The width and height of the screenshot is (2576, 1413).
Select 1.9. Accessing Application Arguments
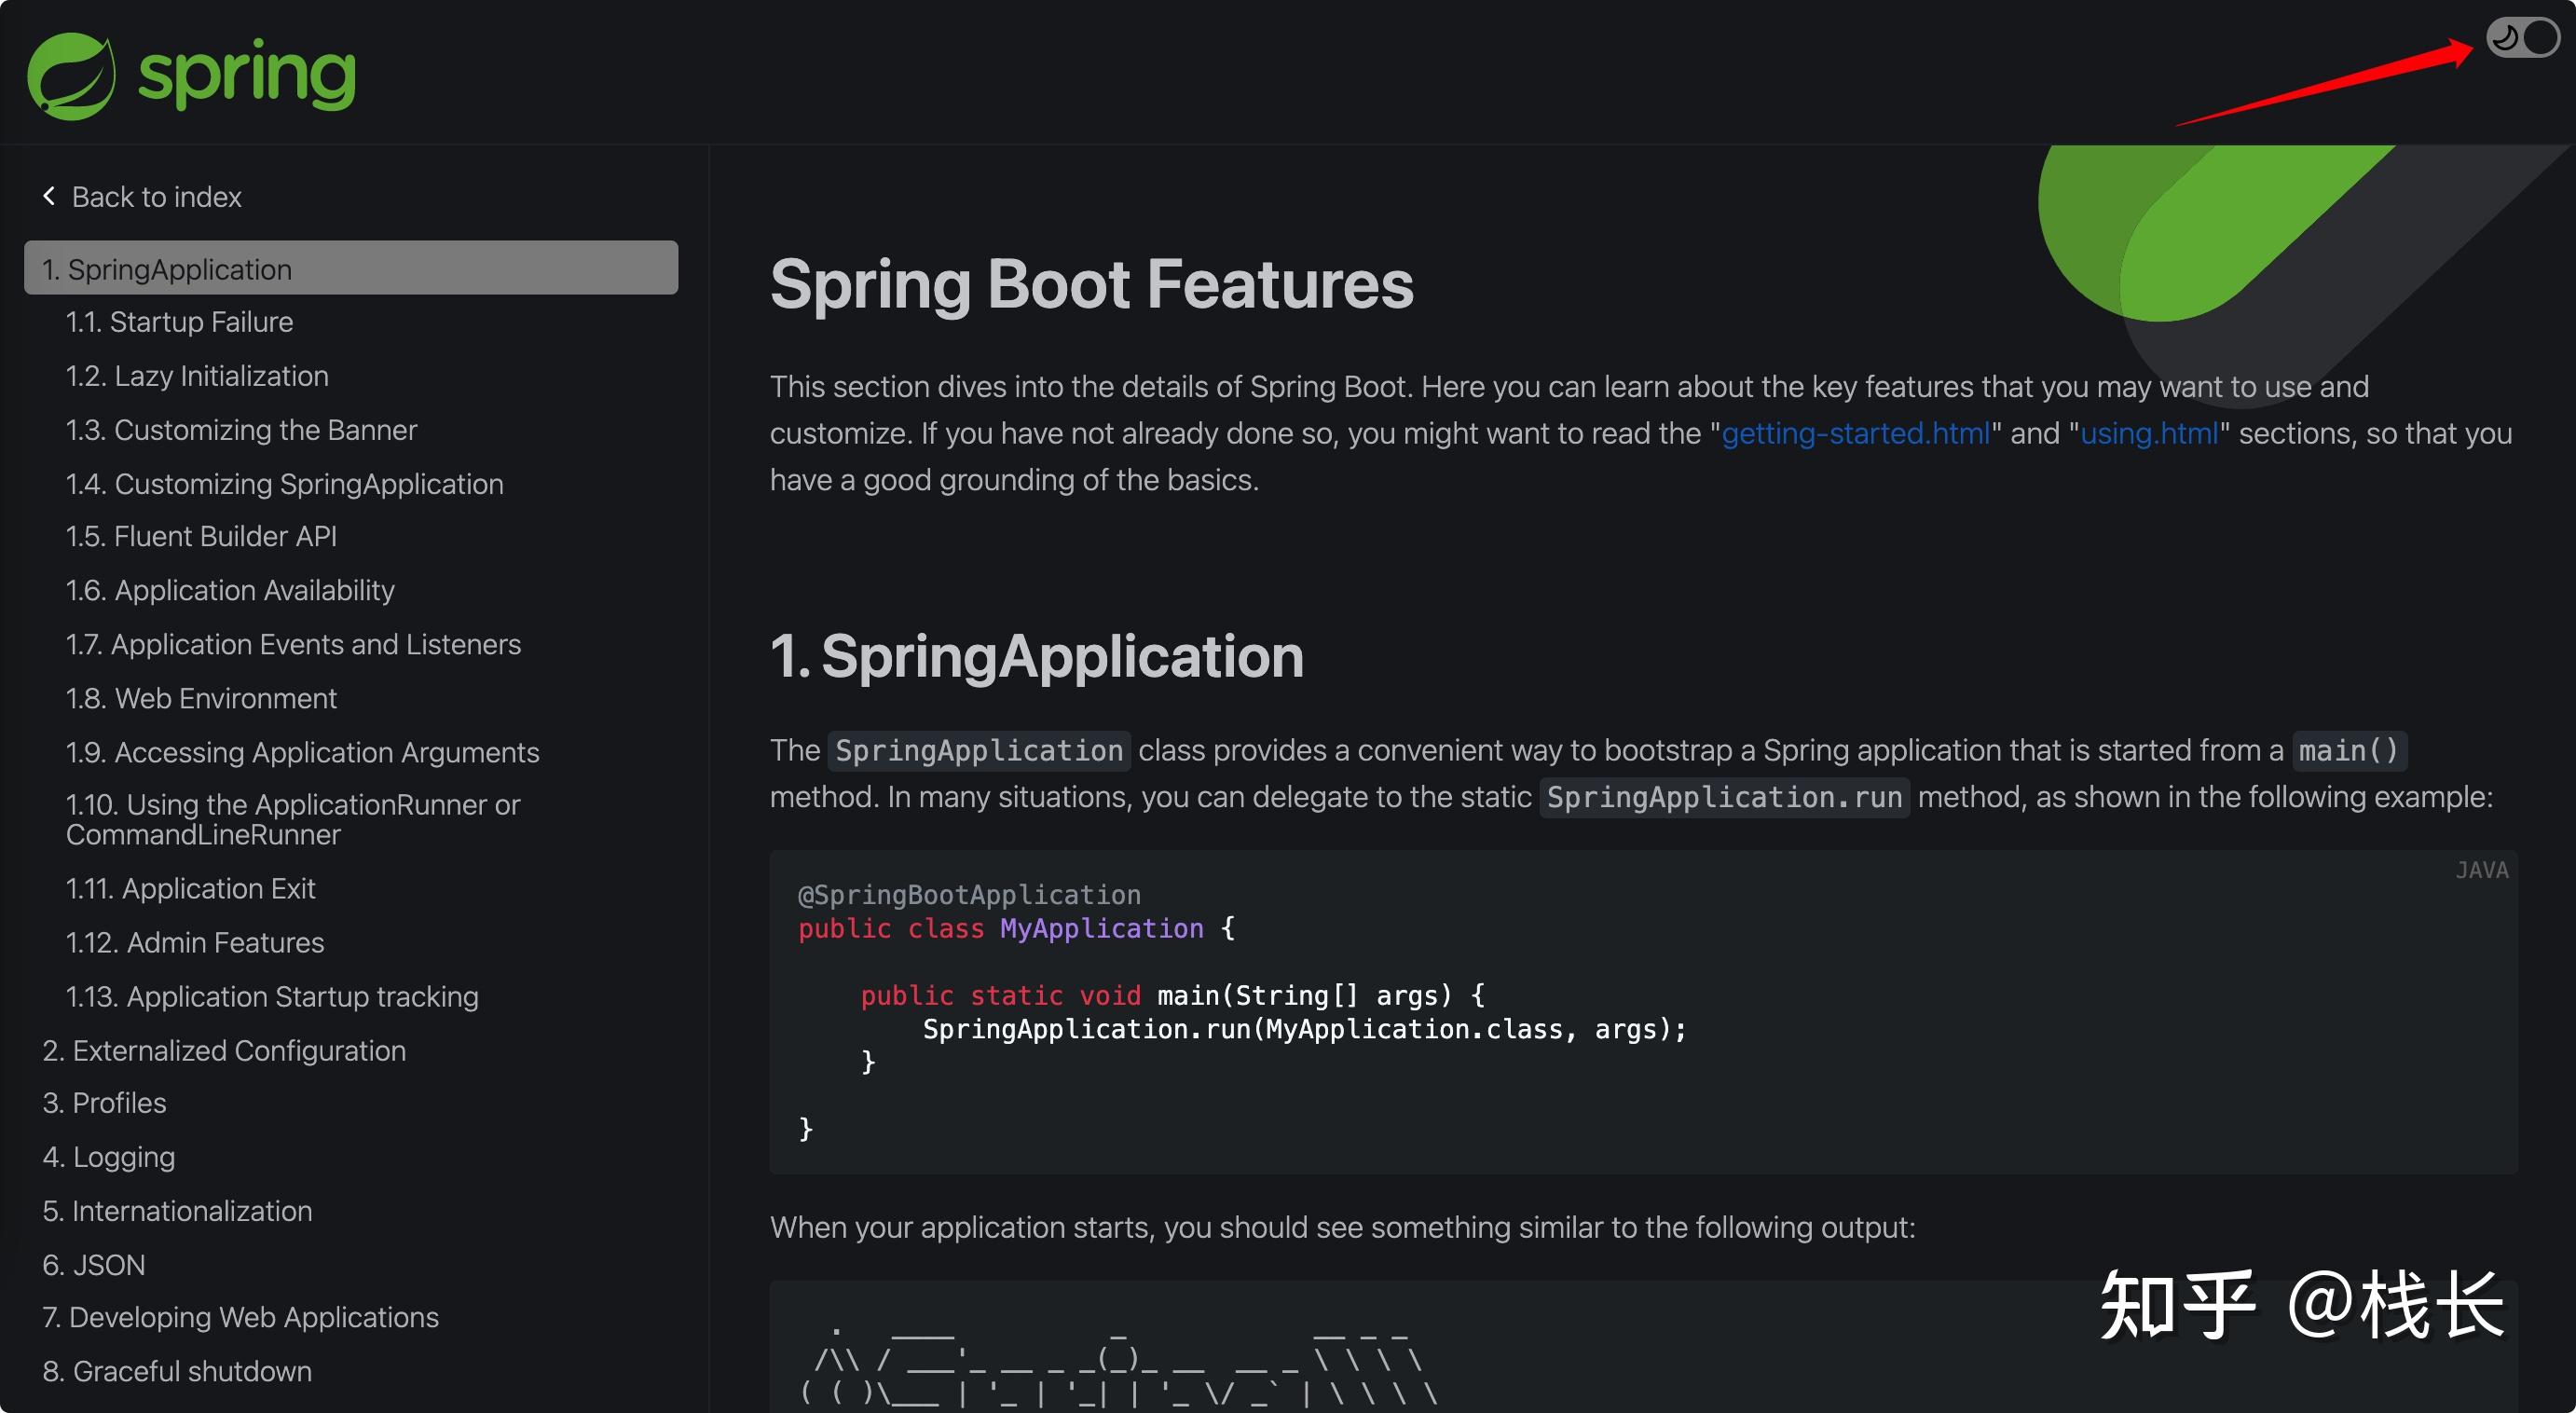[302, 751]
